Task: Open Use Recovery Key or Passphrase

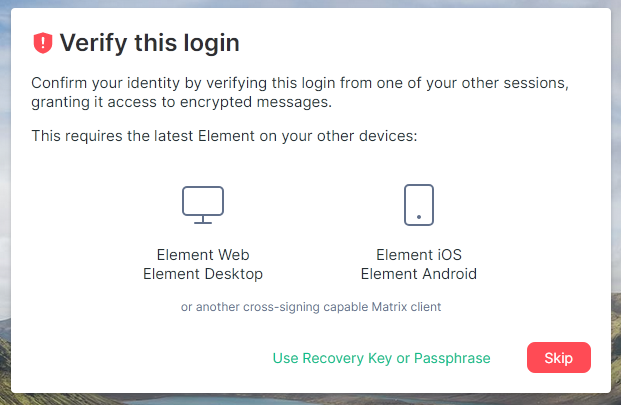Action: [x=381, y=358]
